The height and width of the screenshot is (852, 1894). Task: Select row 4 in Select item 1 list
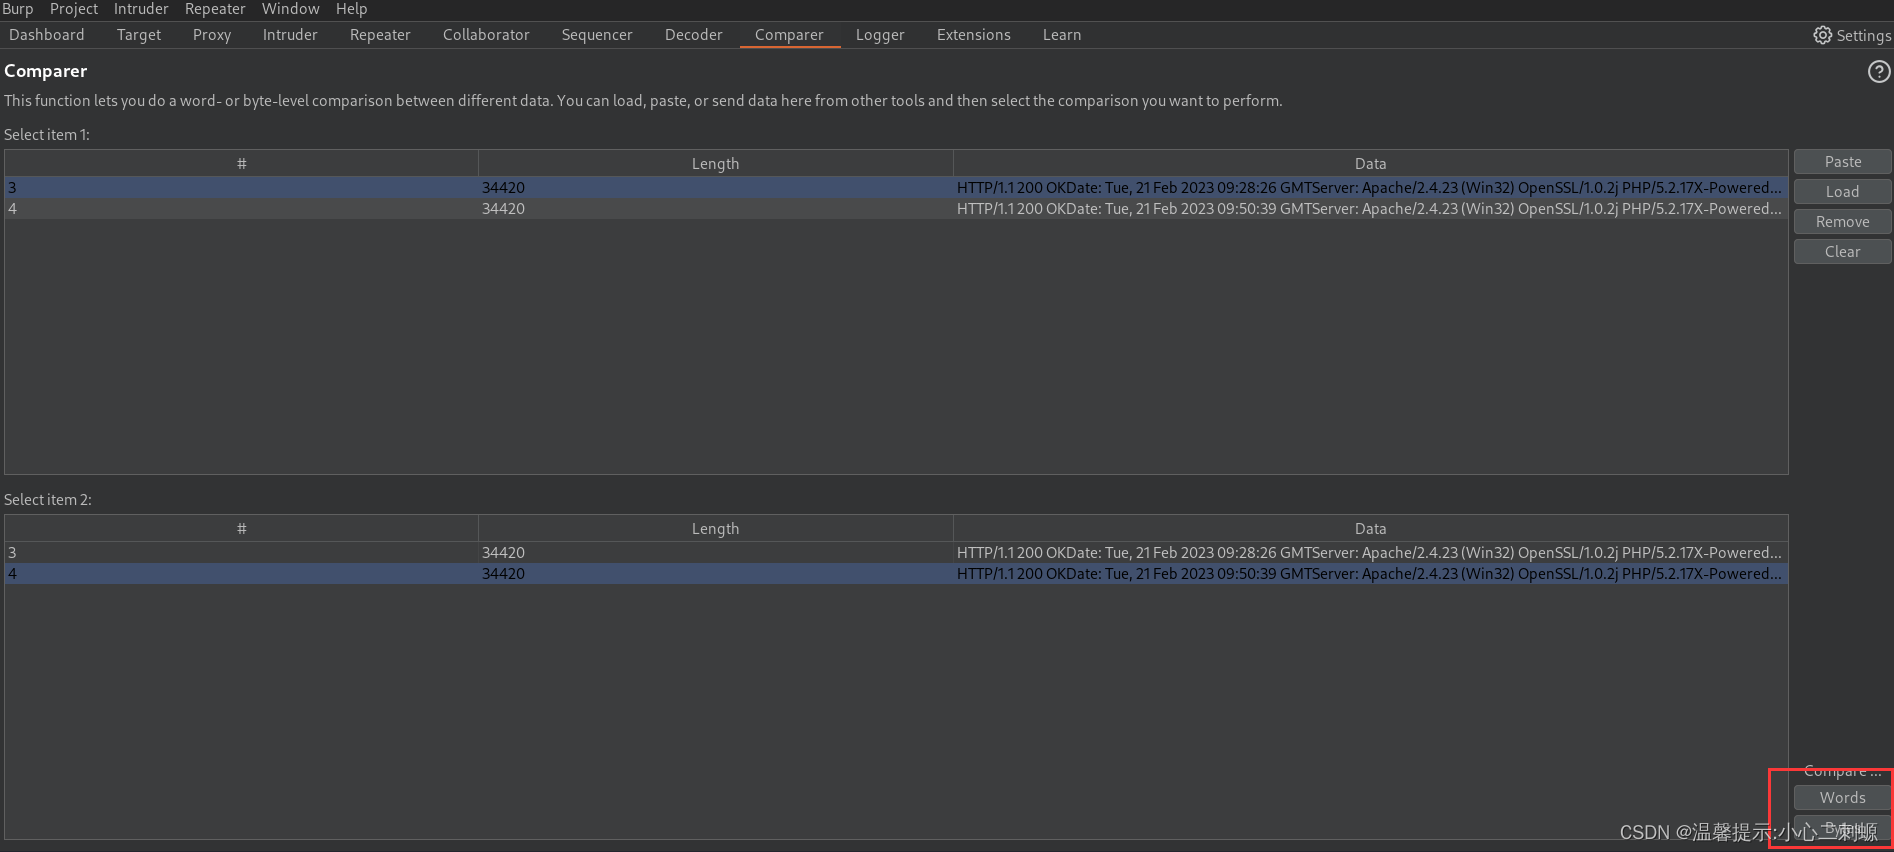[896, 209]
